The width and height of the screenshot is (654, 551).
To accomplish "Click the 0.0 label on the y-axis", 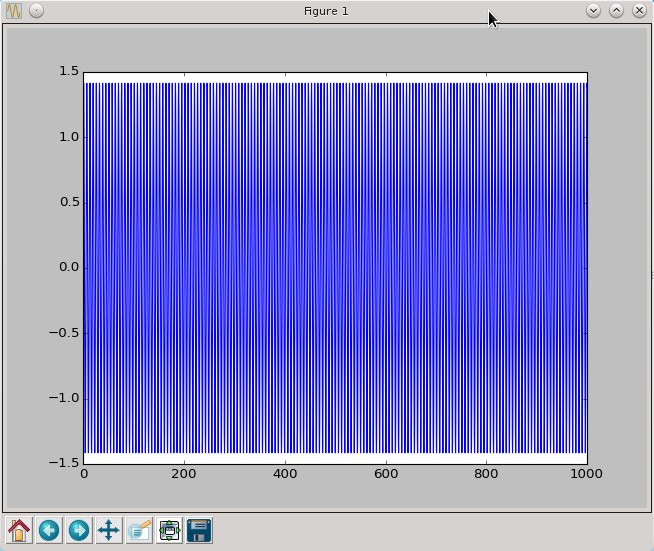I will (x=68, y=267).
